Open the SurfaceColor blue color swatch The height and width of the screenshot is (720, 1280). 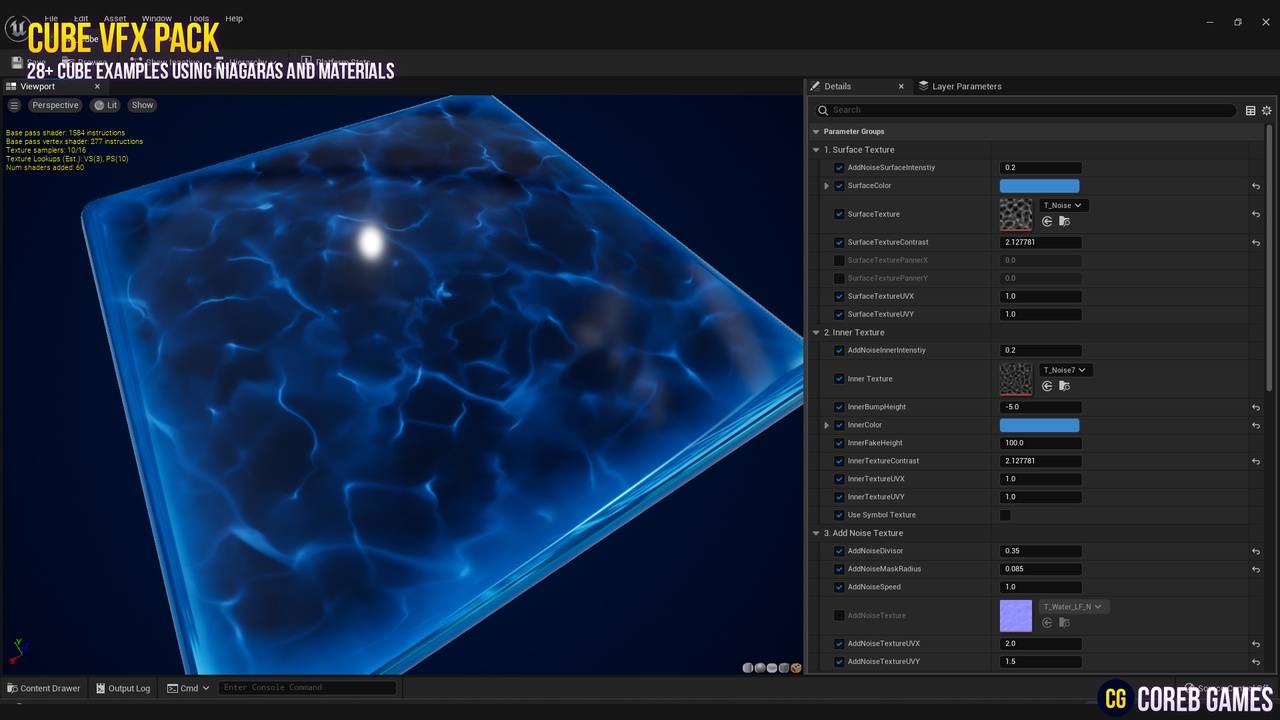[1039, 186]
